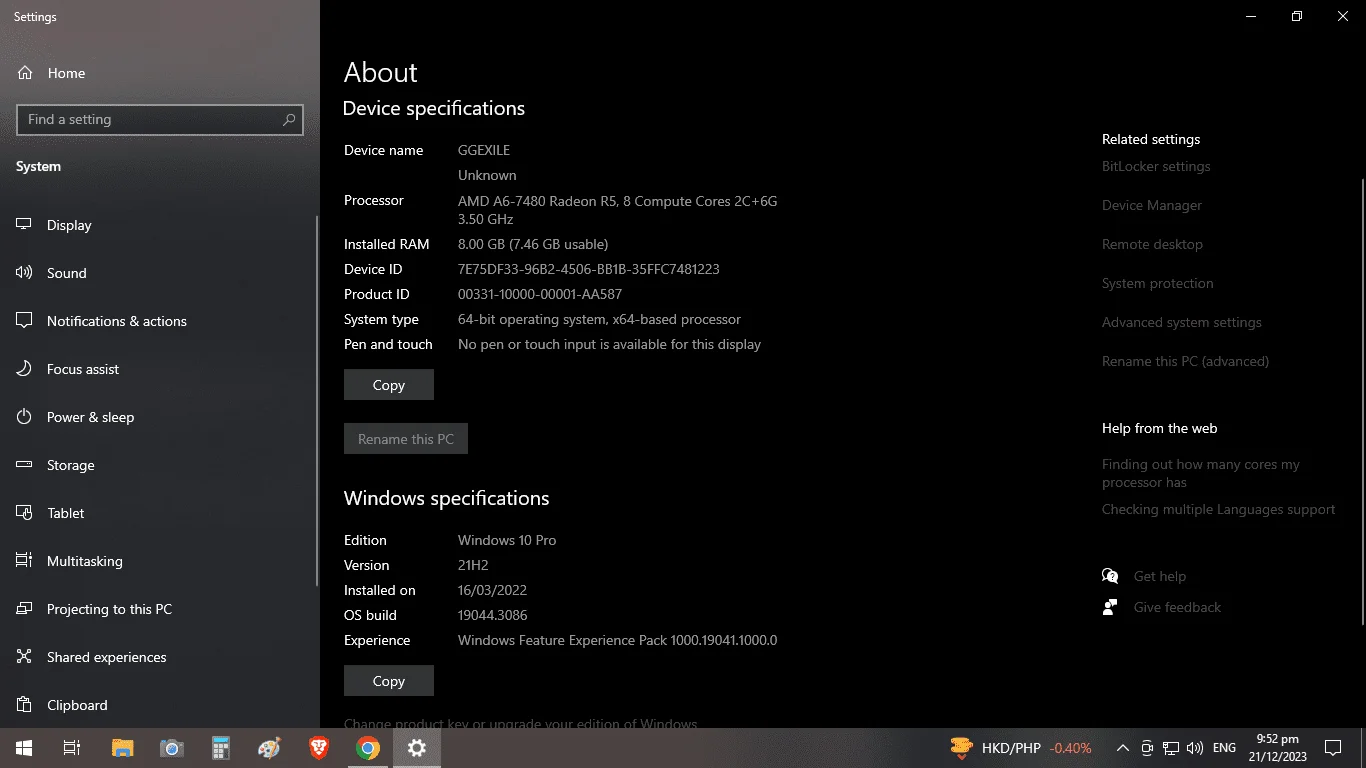Open the Windows Start button
This screenshot has width=1366, height=768.
(24, 748)
